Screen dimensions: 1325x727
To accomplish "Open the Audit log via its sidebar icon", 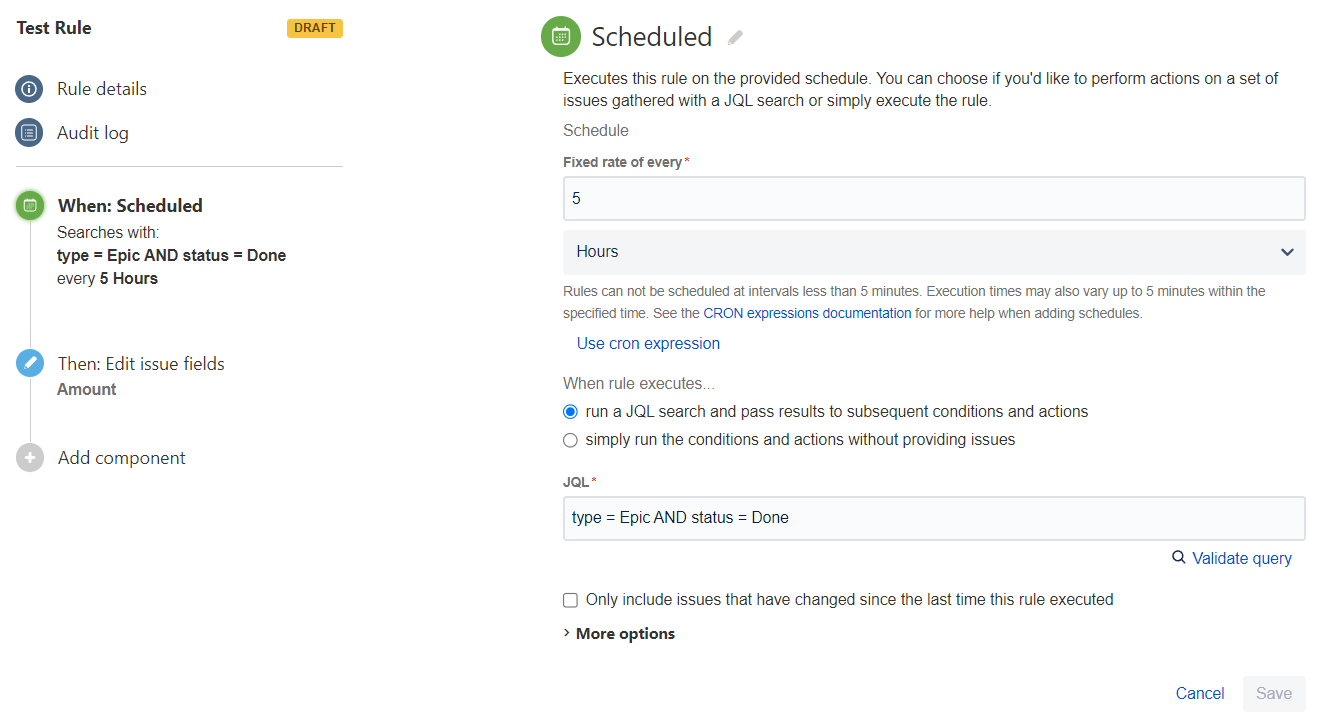I will pos(29,132).
